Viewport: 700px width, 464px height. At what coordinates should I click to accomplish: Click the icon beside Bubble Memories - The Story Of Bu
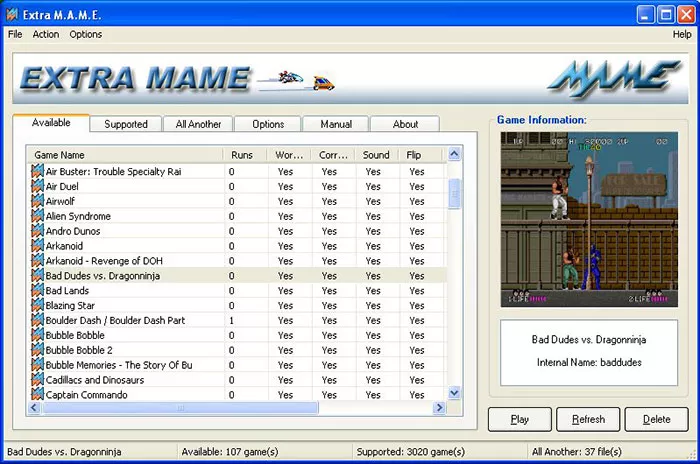click(x=38, y=365)
